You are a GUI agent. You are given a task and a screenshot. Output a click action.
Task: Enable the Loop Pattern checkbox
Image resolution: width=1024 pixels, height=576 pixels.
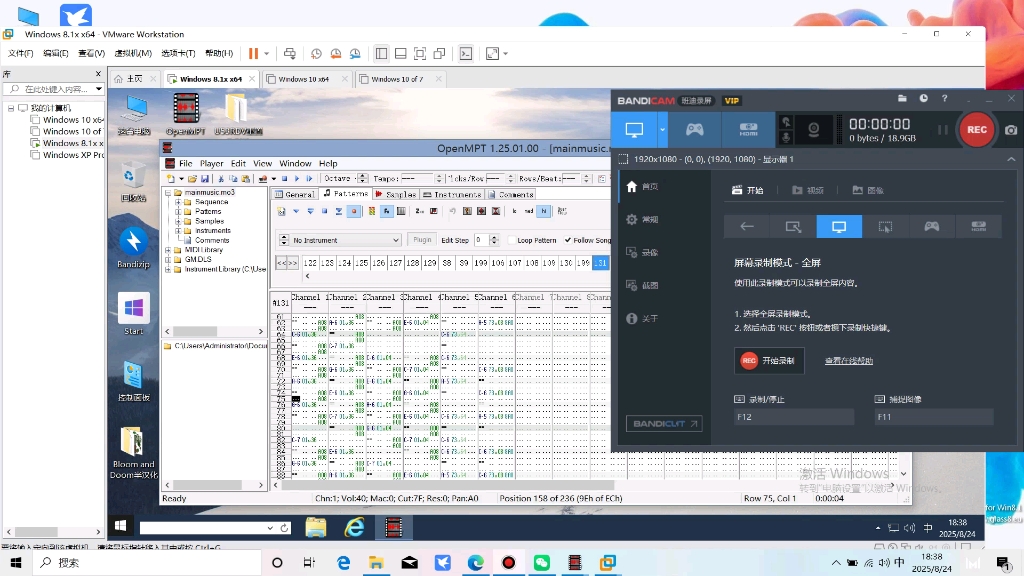click(512, 240)
